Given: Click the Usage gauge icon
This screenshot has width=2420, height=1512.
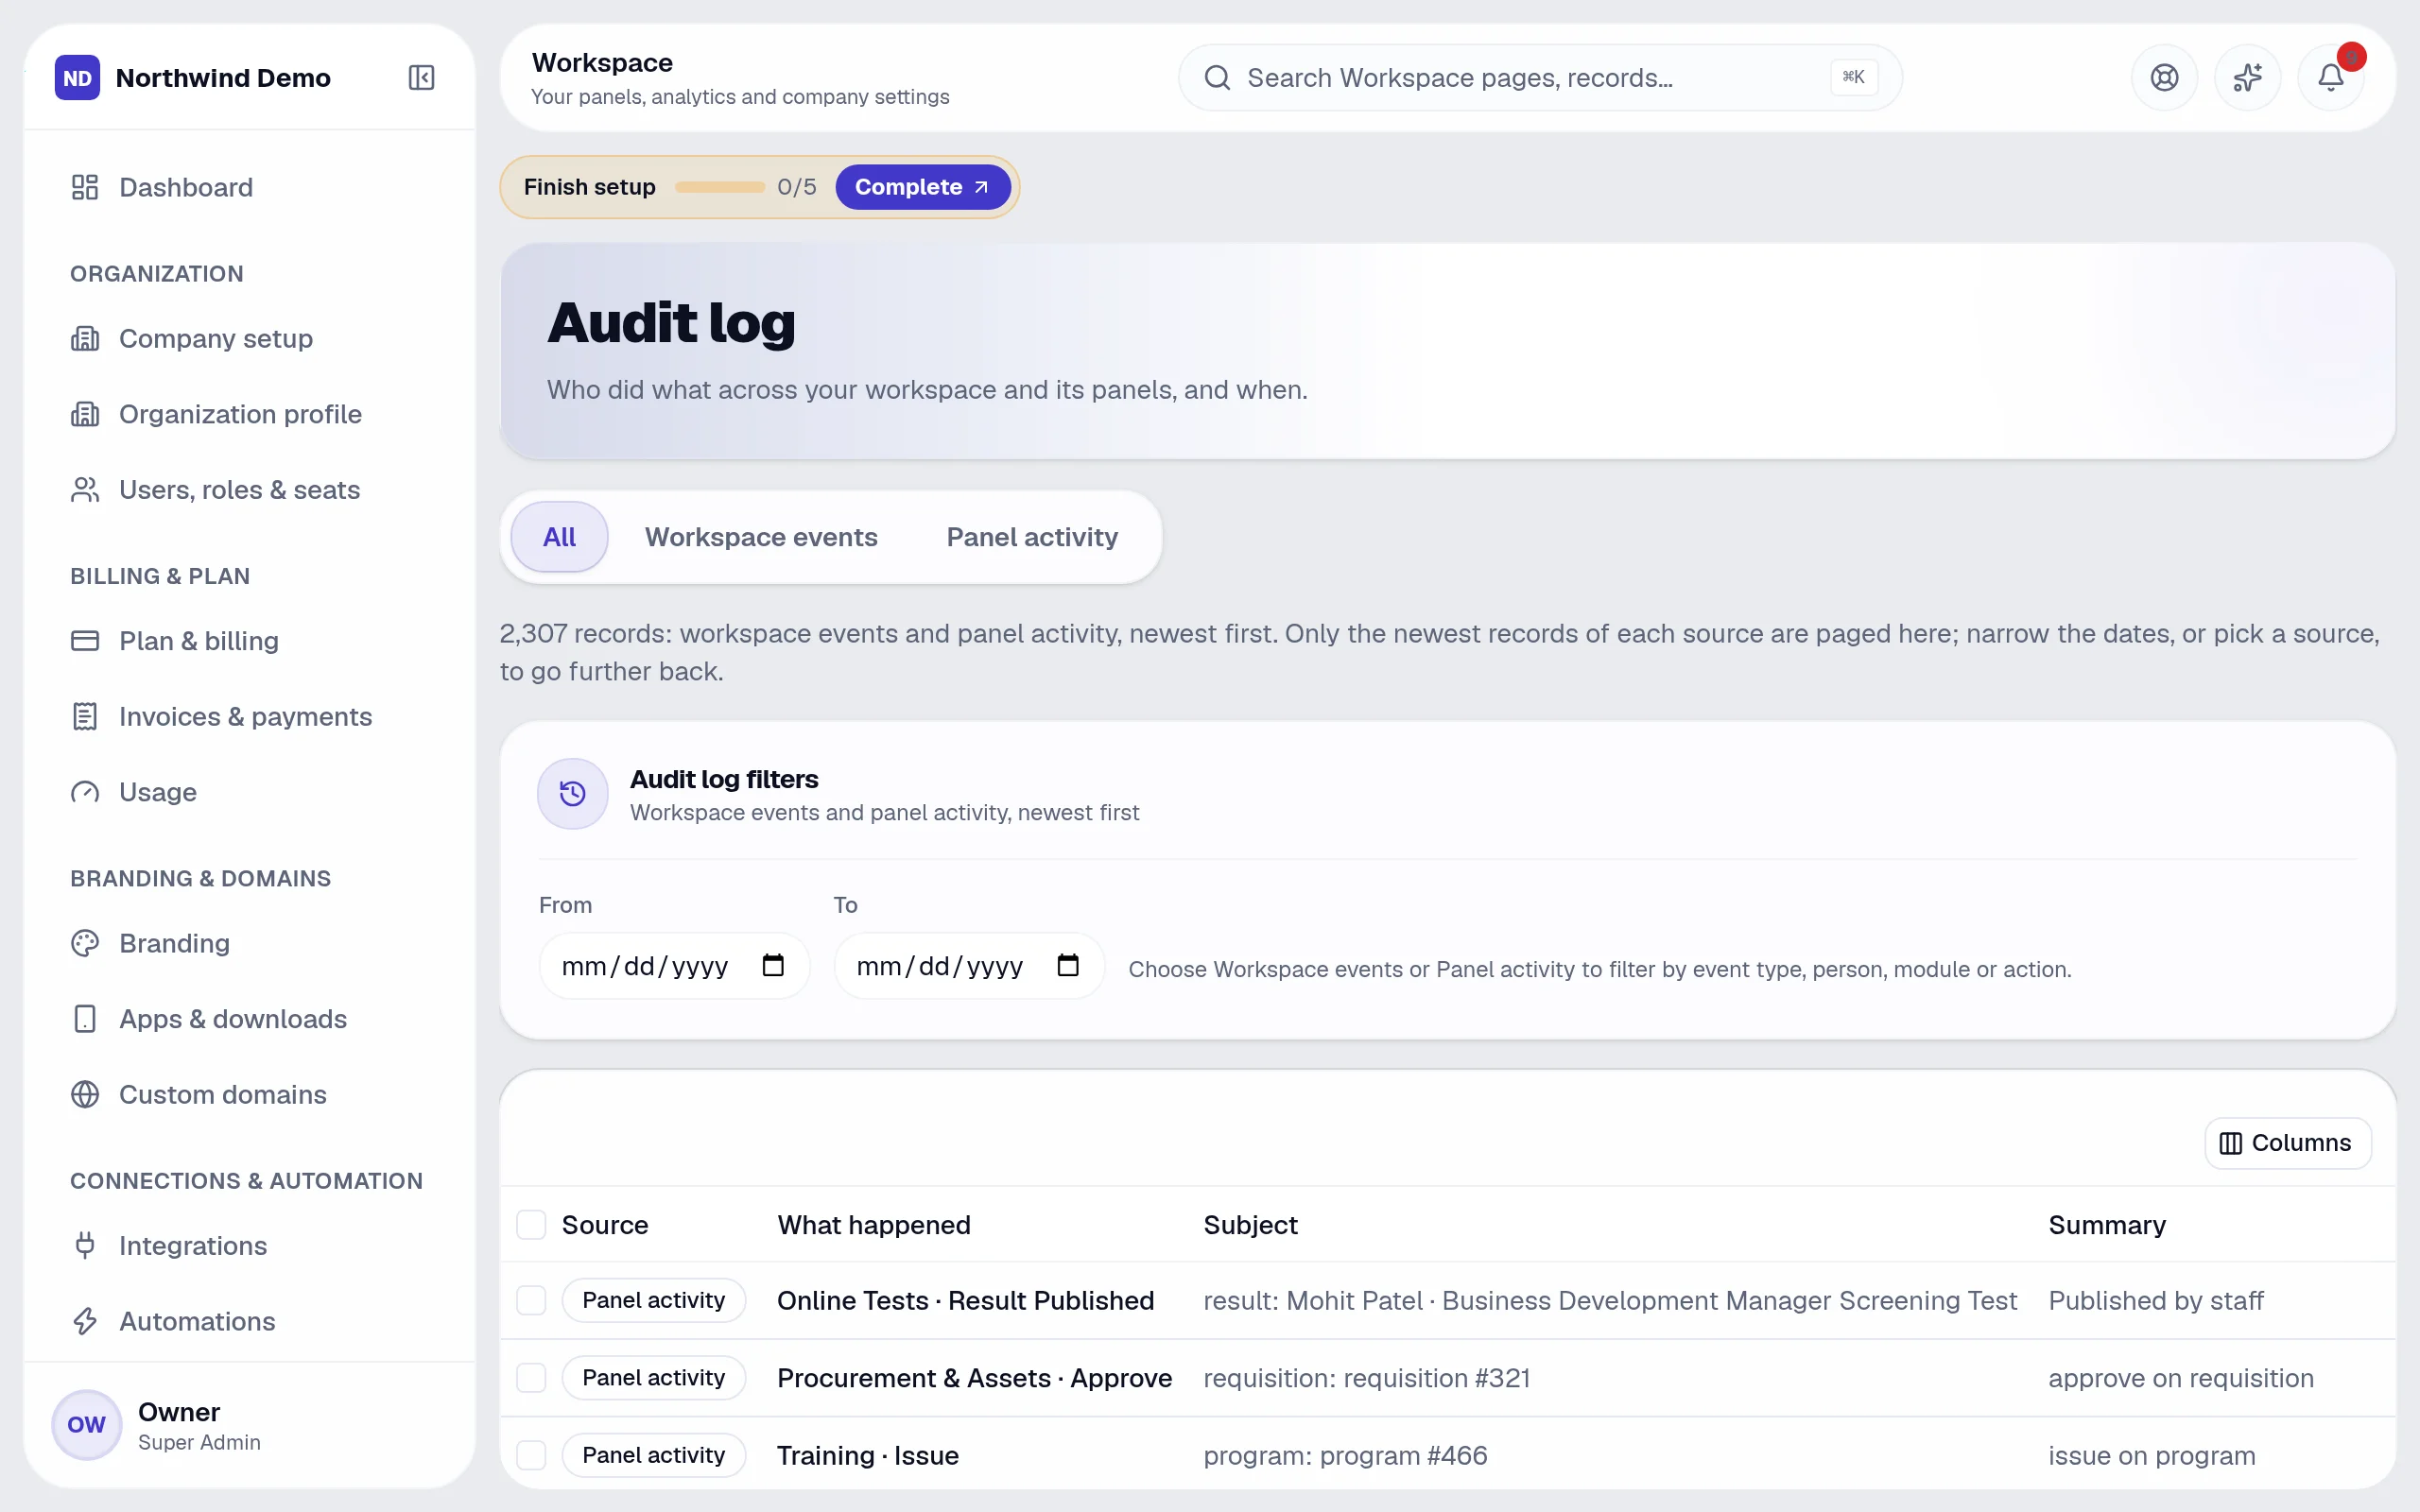Looking at the screenshot, I should 85,792.
